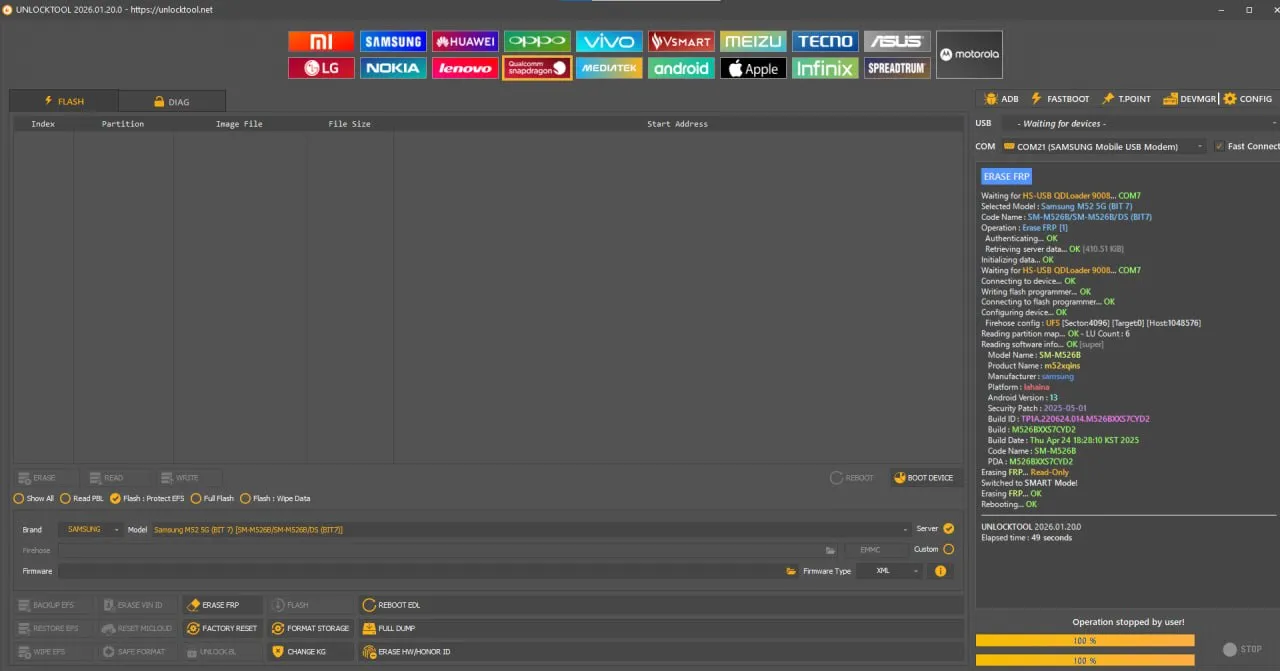Viewport: 1280px width, 671px height.
Task: Enable the Show All radio option
Action: (x=19, y=498)
